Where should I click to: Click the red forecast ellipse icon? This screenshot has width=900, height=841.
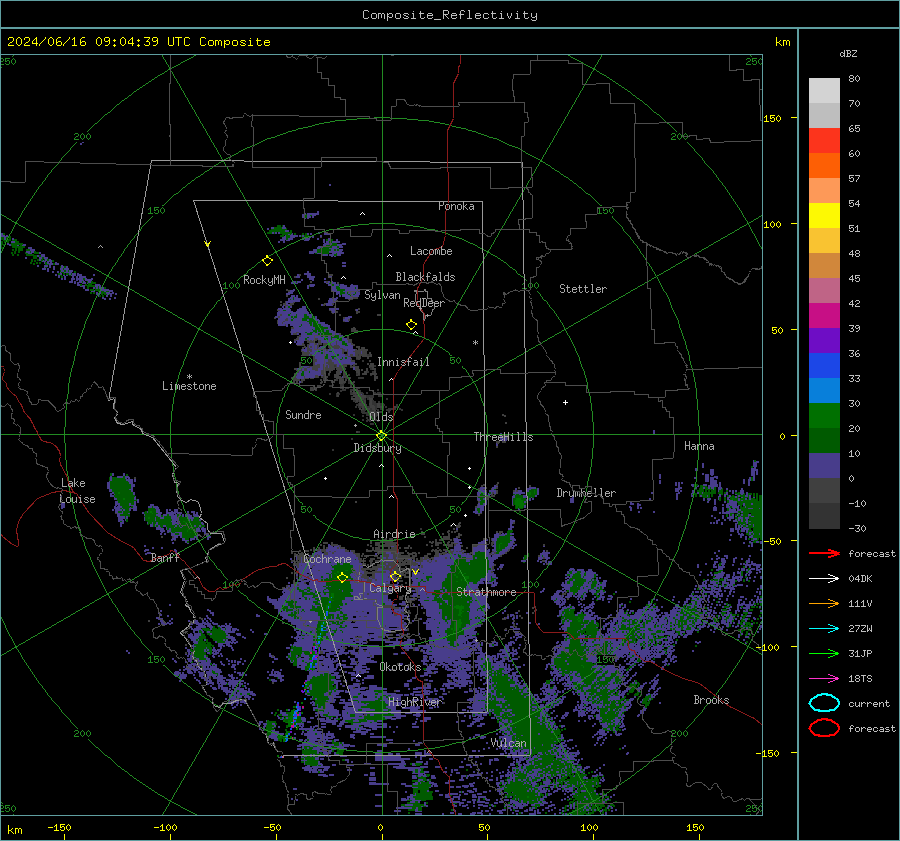(x=824, y=728)
